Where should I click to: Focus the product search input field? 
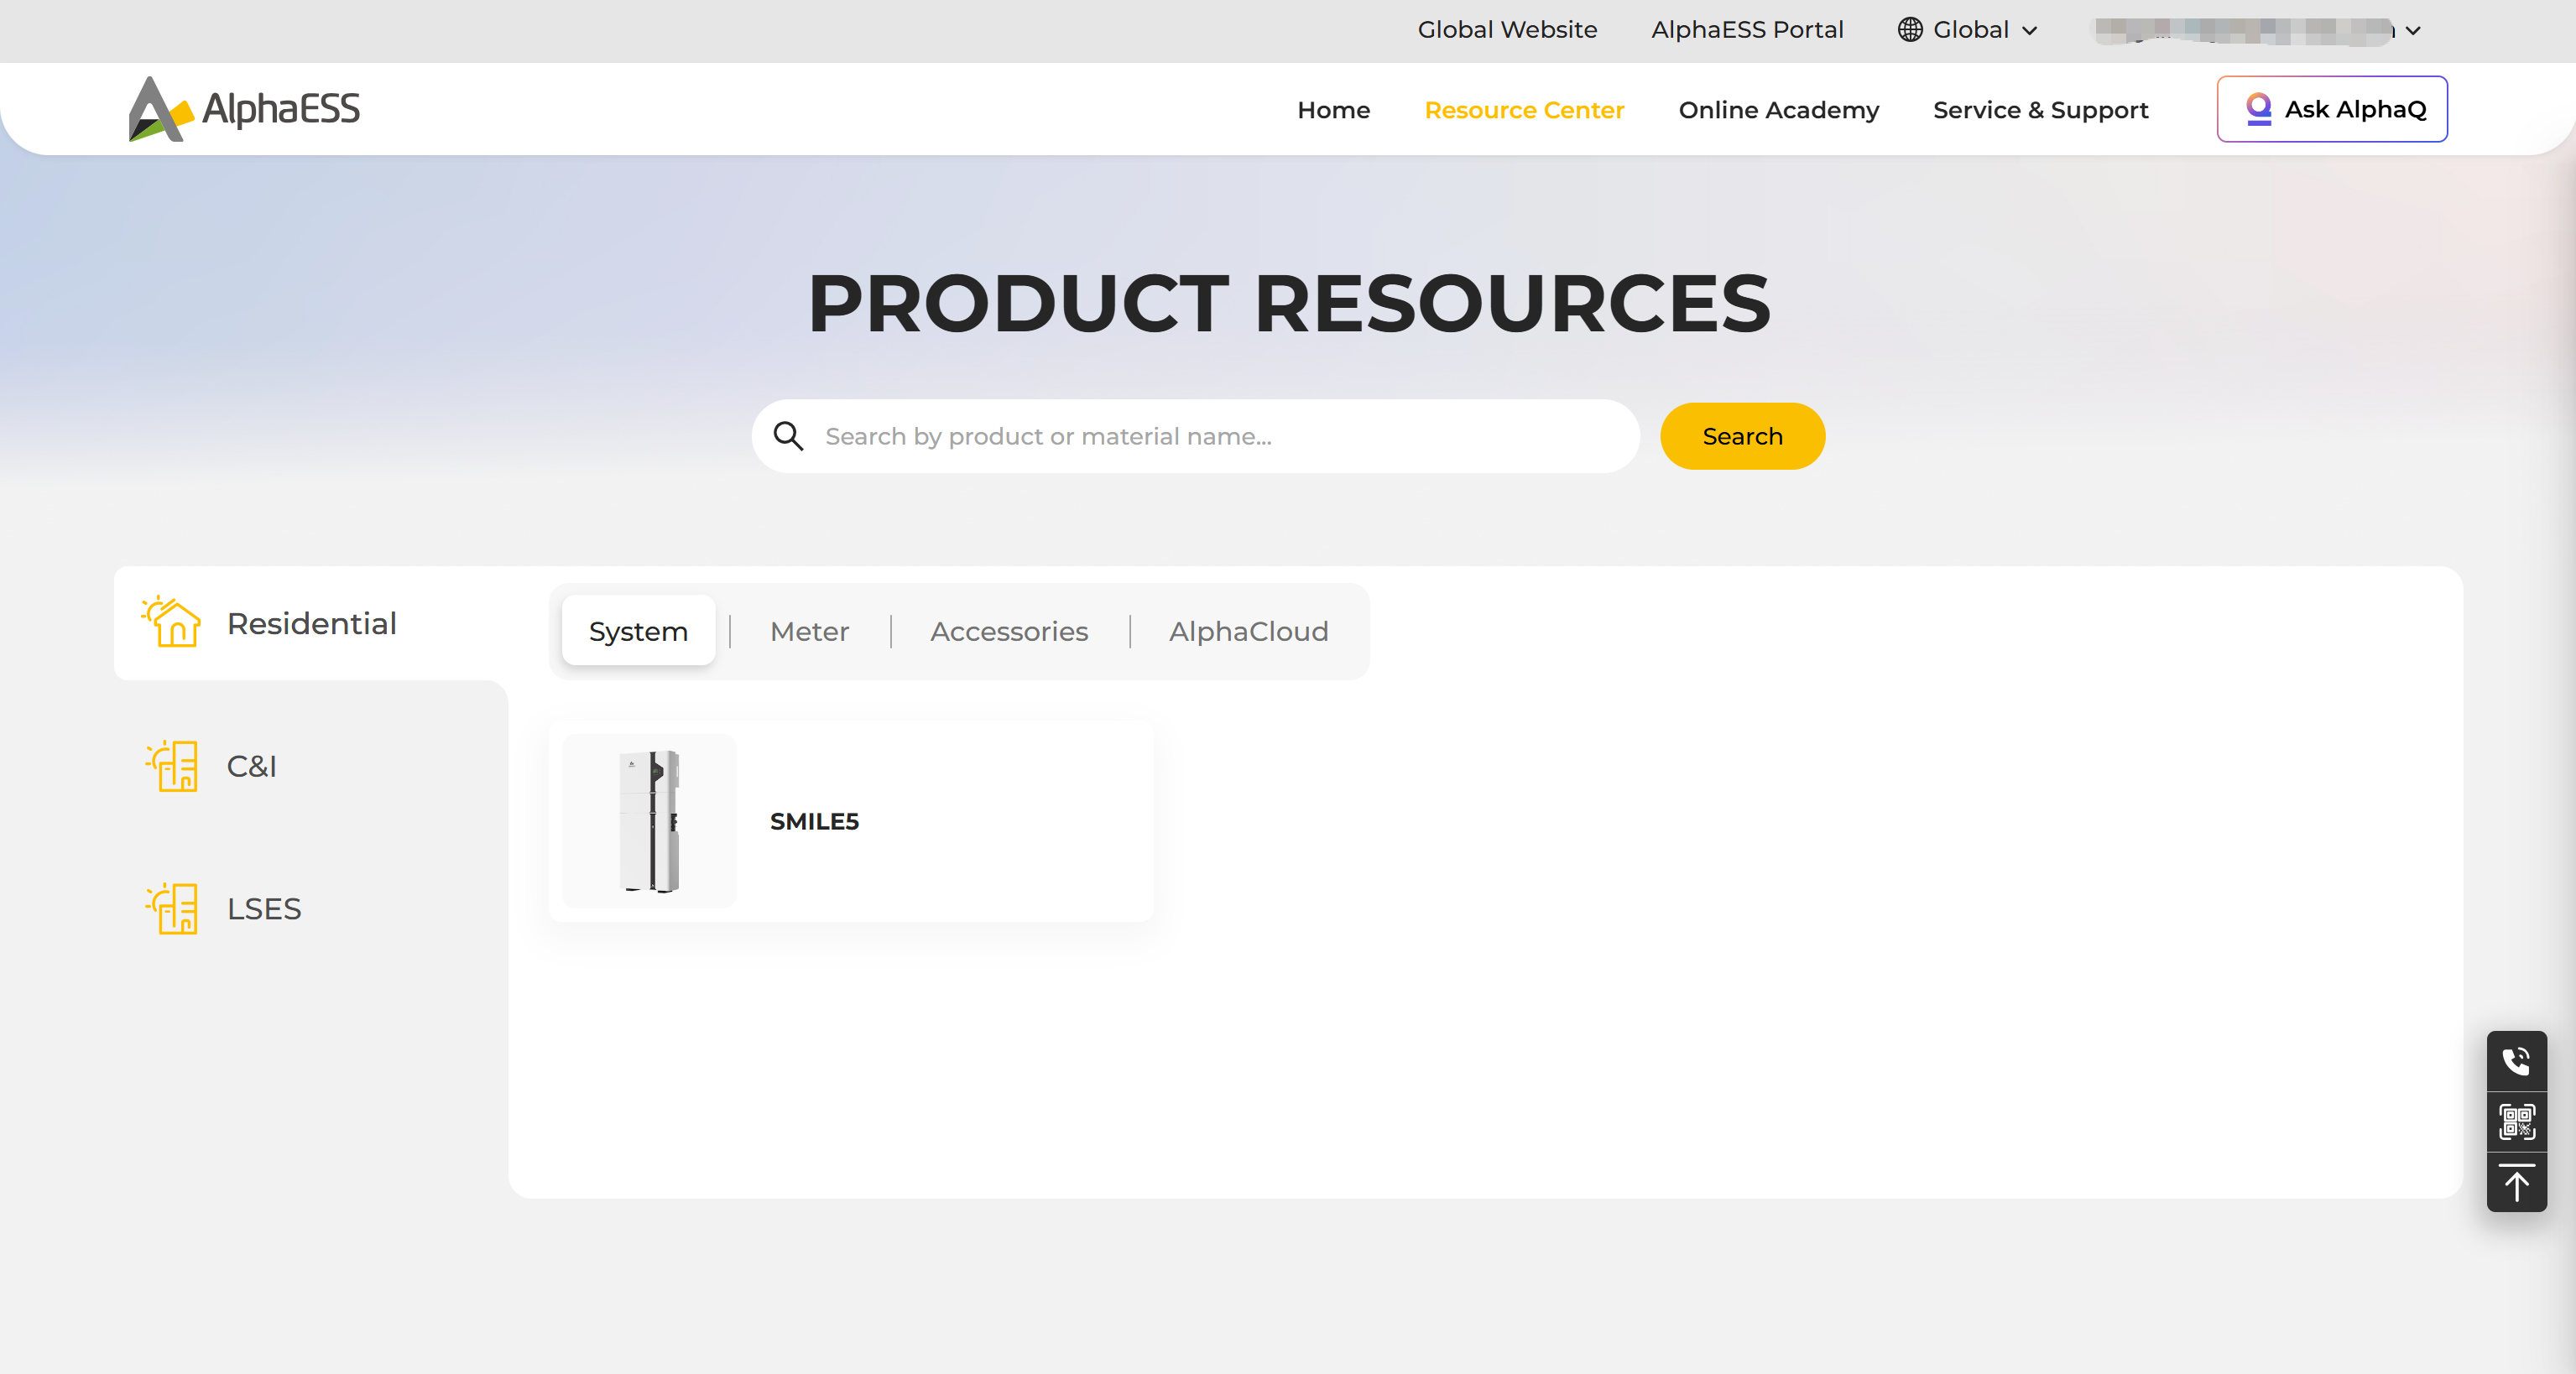click(1195, 436)
